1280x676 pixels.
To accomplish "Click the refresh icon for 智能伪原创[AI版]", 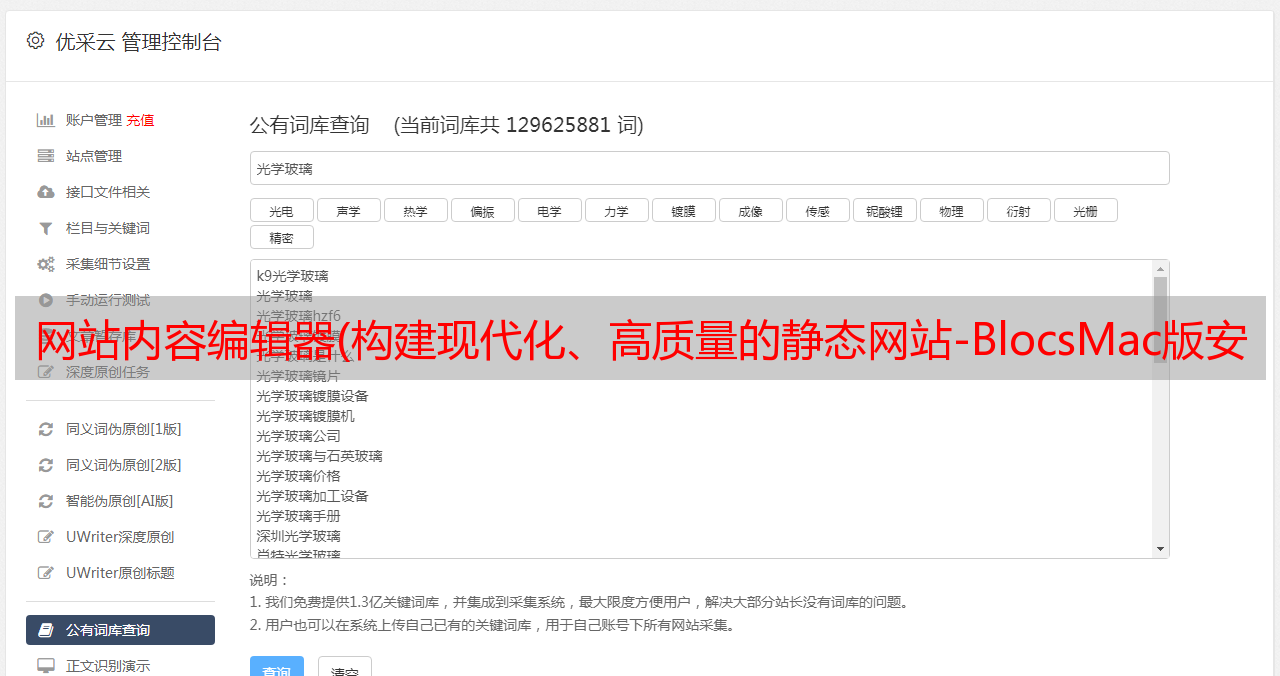I will click(x=46, y=501).
